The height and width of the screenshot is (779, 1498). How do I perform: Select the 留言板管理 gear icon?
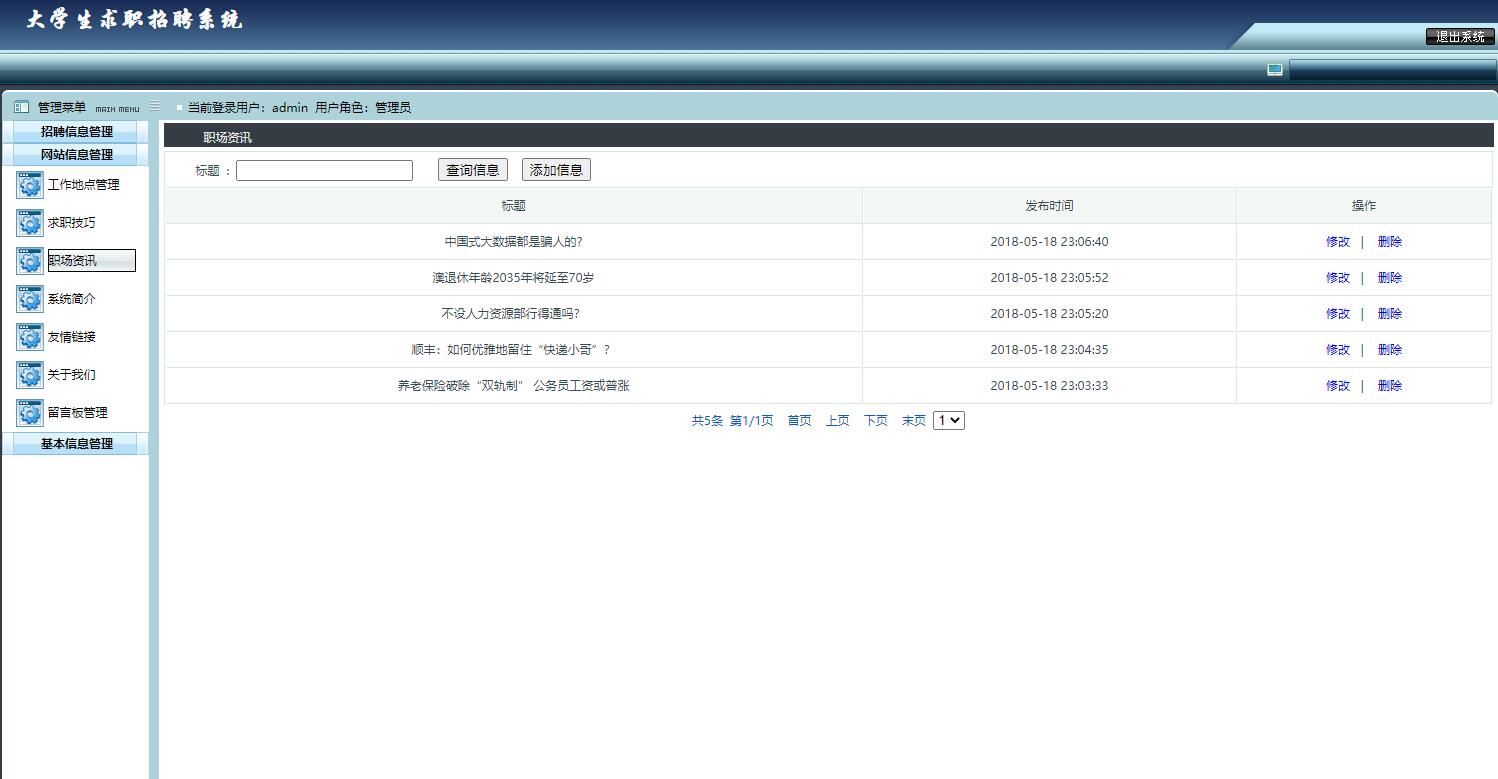pos(29,412)
